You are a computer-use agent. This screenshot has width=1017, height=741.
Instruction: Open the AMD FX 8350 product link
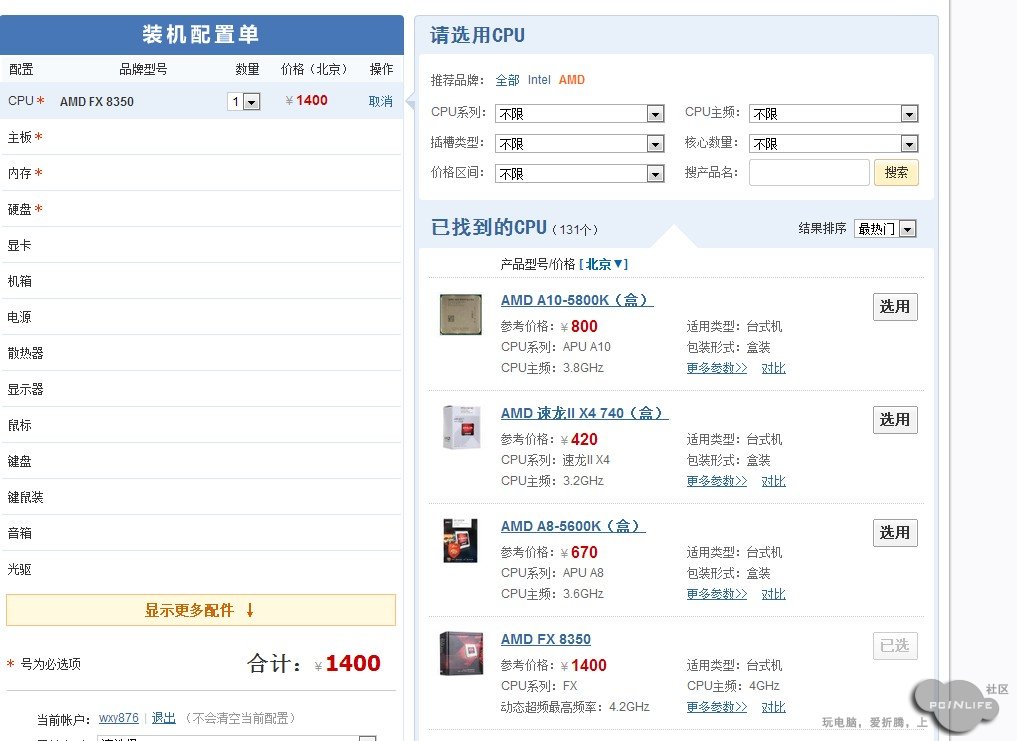point(545,639)
